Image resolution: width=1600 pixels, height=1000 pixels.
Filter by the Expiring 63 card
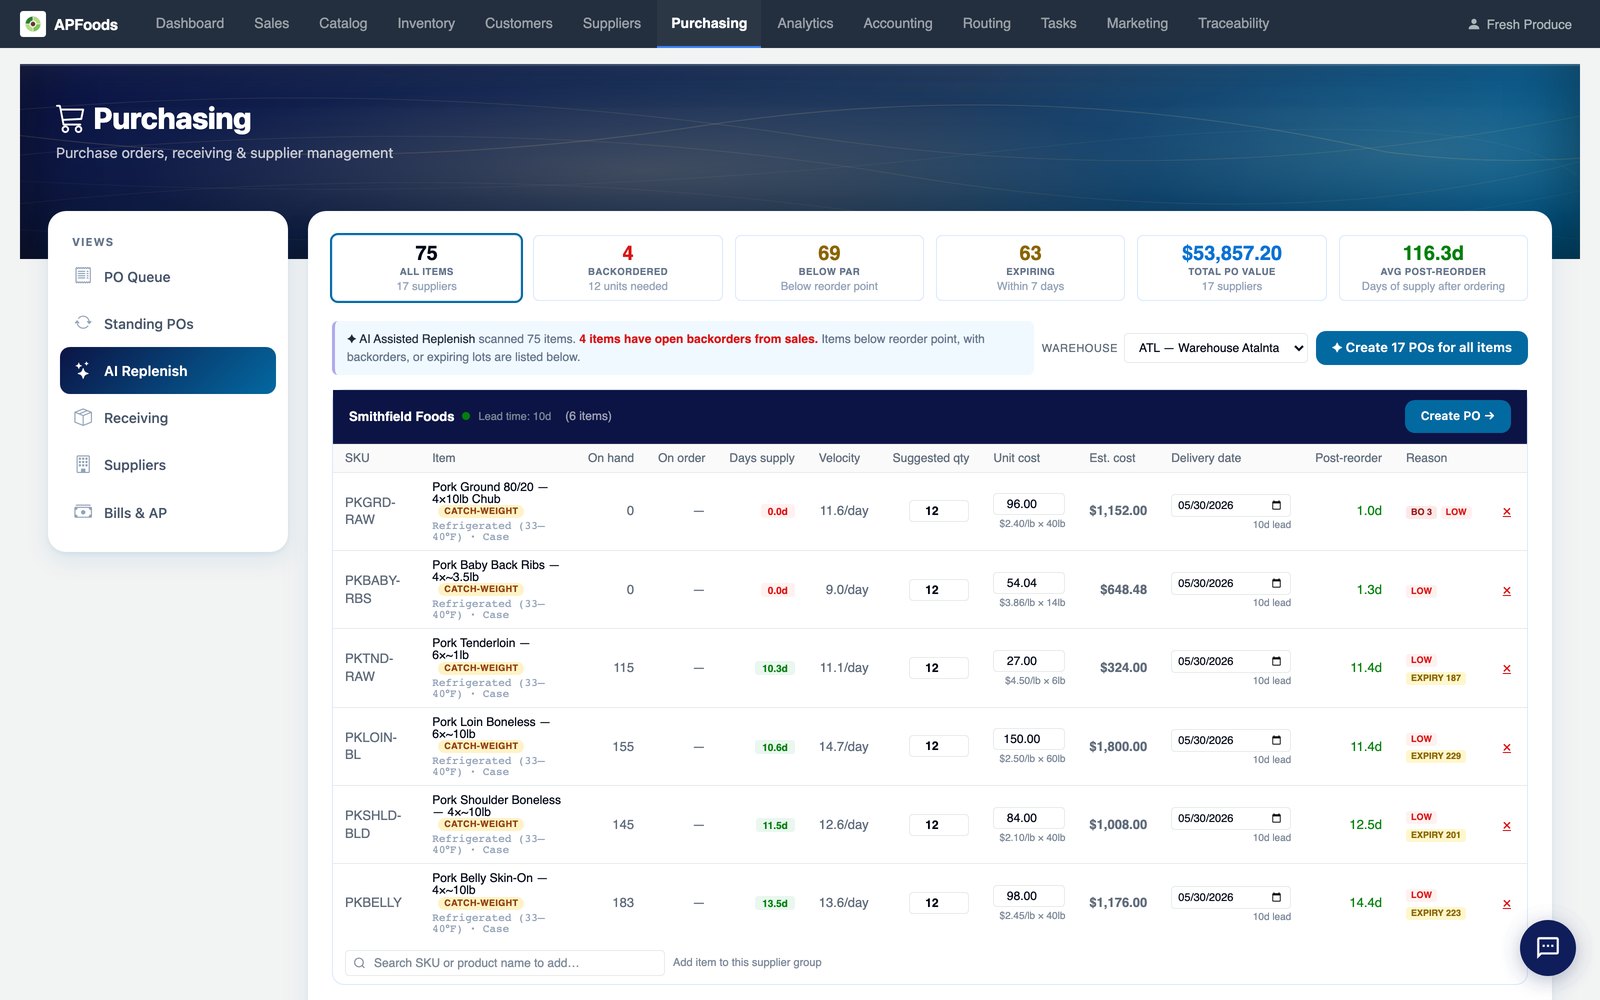click(x=1030, y=268)
